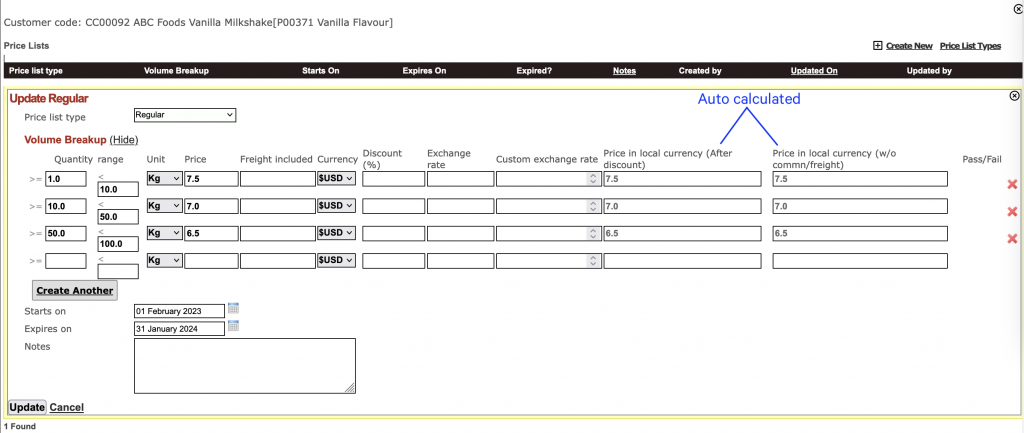
Task: Click into the Notes text area
Action: tap(244, 365)
